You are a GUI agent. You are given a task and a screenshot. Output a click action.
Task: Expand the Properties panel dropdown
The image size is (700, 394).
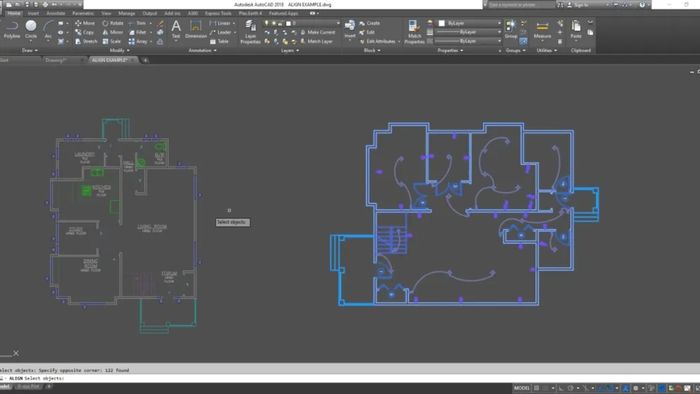click(x=450, y=50)
